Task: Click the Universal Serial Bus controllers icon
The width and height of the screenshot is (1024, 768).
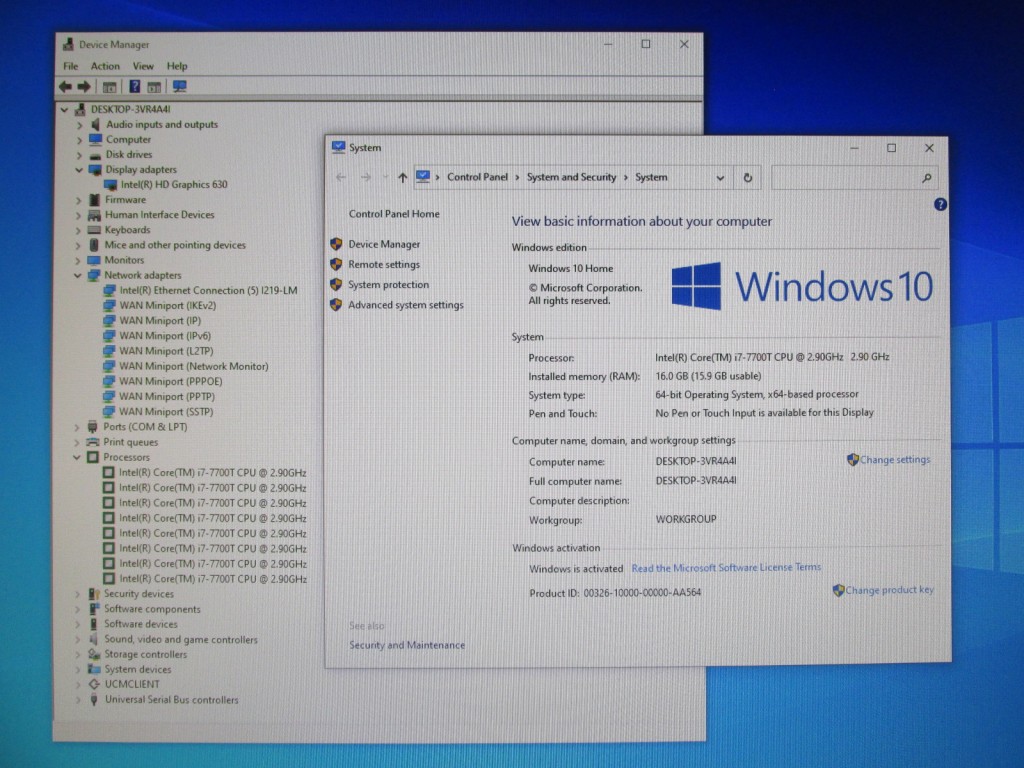Action: tap(94, 699)
